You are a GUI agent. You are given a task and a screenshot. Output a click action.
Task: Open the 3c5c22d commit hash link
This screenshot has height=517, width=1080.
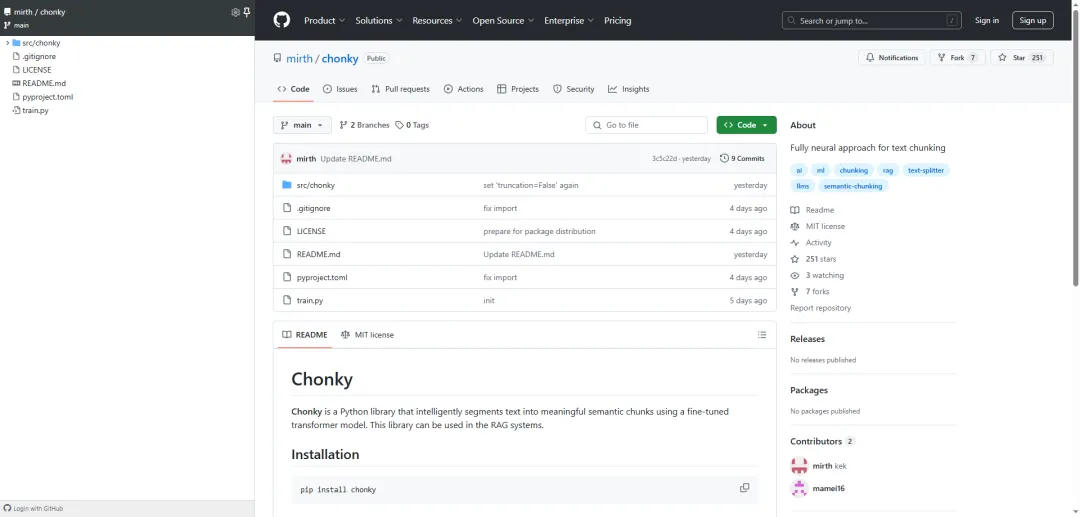pos(664,158)
